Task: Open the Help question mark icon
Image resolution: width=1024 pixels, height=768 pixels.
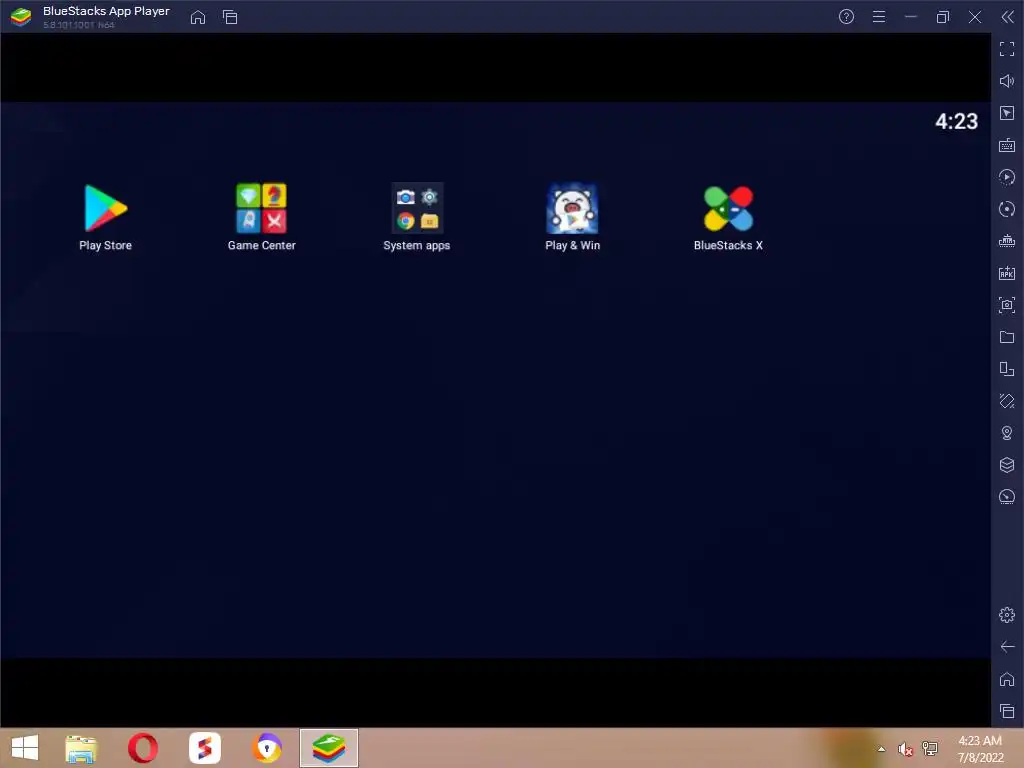Action: pos(846,16)
